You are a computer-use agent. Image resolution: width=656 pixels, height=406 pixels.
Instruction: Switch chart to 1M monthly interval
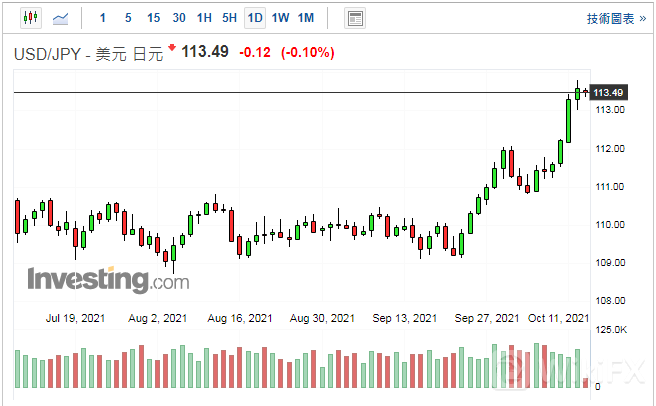click(x=306, y=18)
